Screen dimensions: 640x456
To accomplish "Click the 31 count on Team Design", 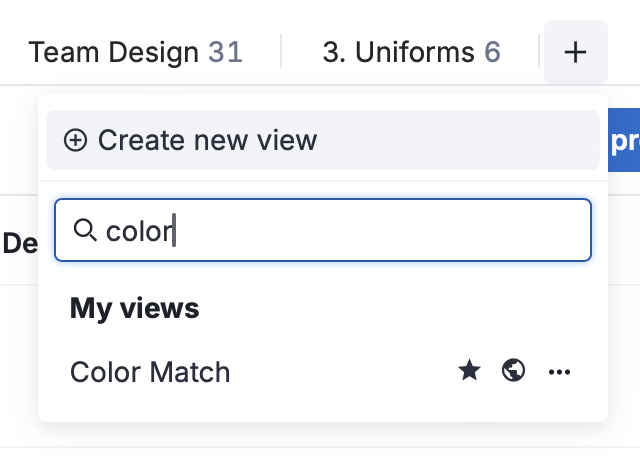I will click(226, 52).
